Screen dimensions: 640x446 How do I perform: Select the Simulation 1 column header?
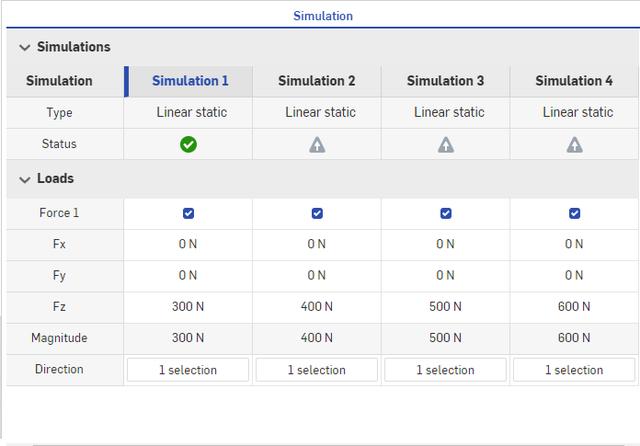(190, 81)
